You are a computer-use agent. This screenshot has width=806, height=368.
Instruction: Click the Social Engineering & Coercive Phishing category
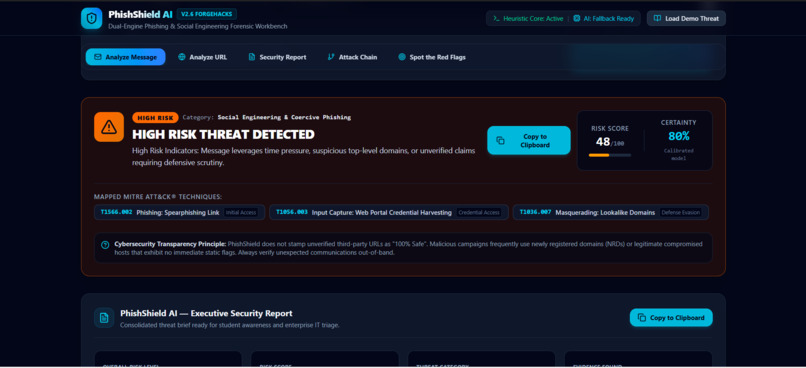(x=284, y=118)
